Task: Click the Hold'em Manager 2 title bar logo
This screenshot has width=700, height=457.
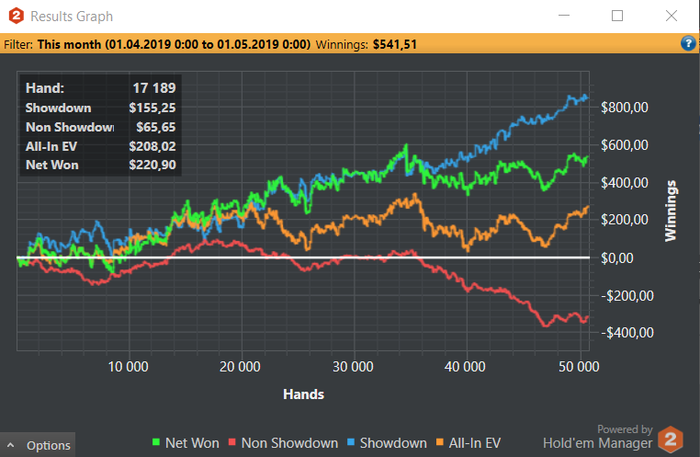Action: pyautogui.click(x=16, y=16)
